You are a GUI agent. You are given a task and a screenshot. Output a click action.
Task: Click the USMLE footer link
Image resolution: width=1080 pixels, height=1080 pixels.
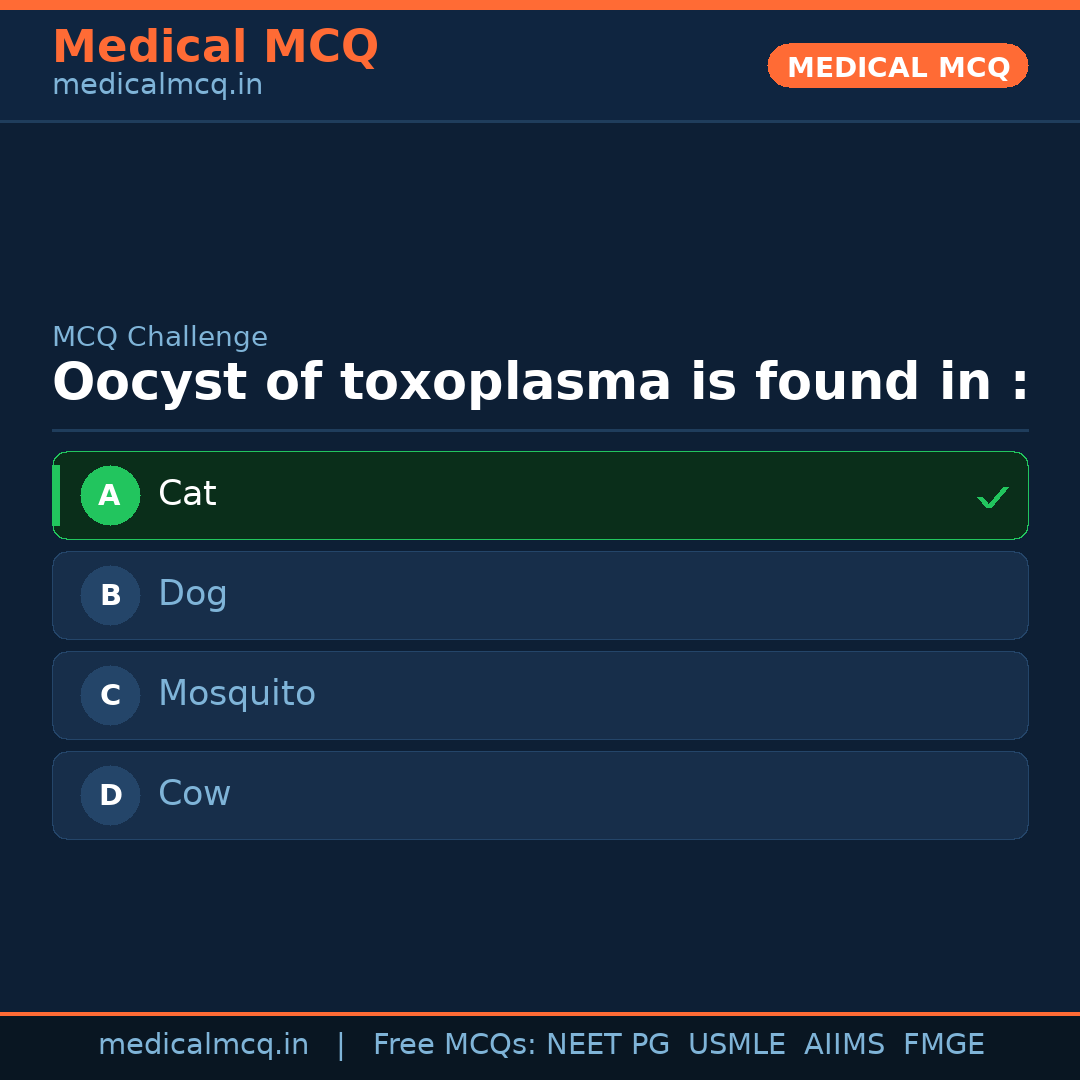[x=737, y=1044]
